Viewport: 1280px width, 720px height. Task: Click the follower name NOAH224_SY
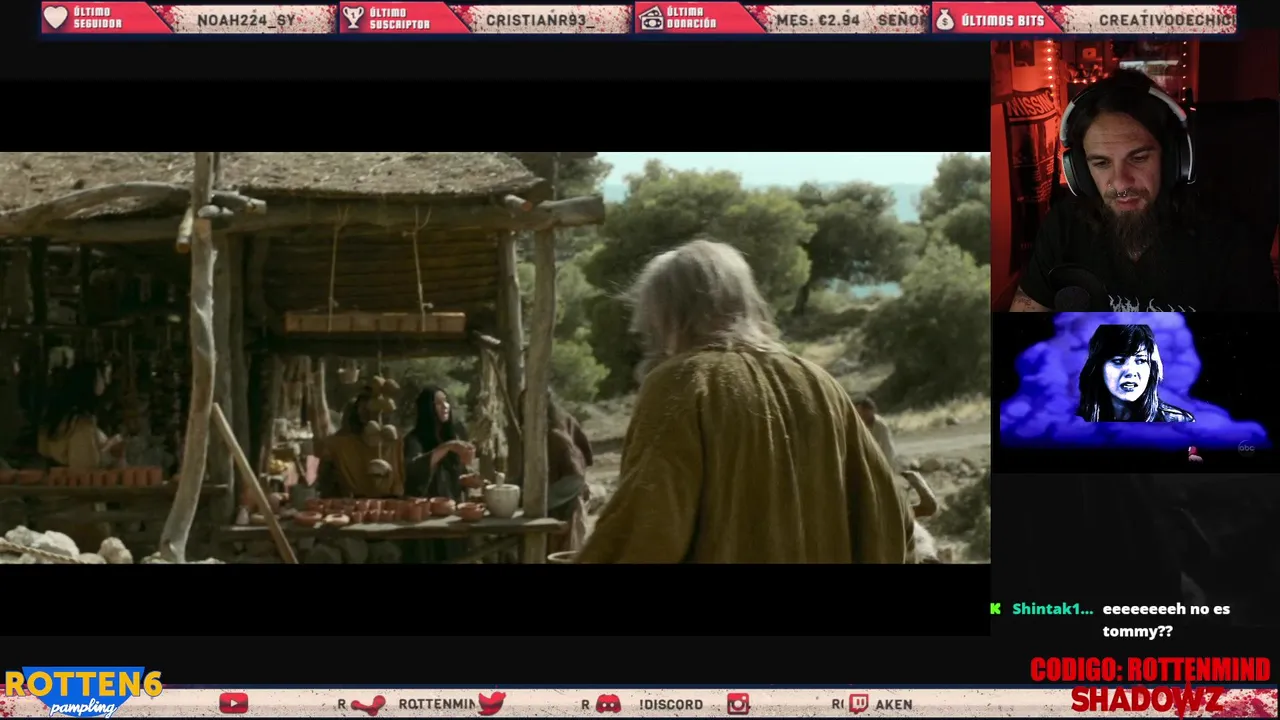(x=246, y=20)
